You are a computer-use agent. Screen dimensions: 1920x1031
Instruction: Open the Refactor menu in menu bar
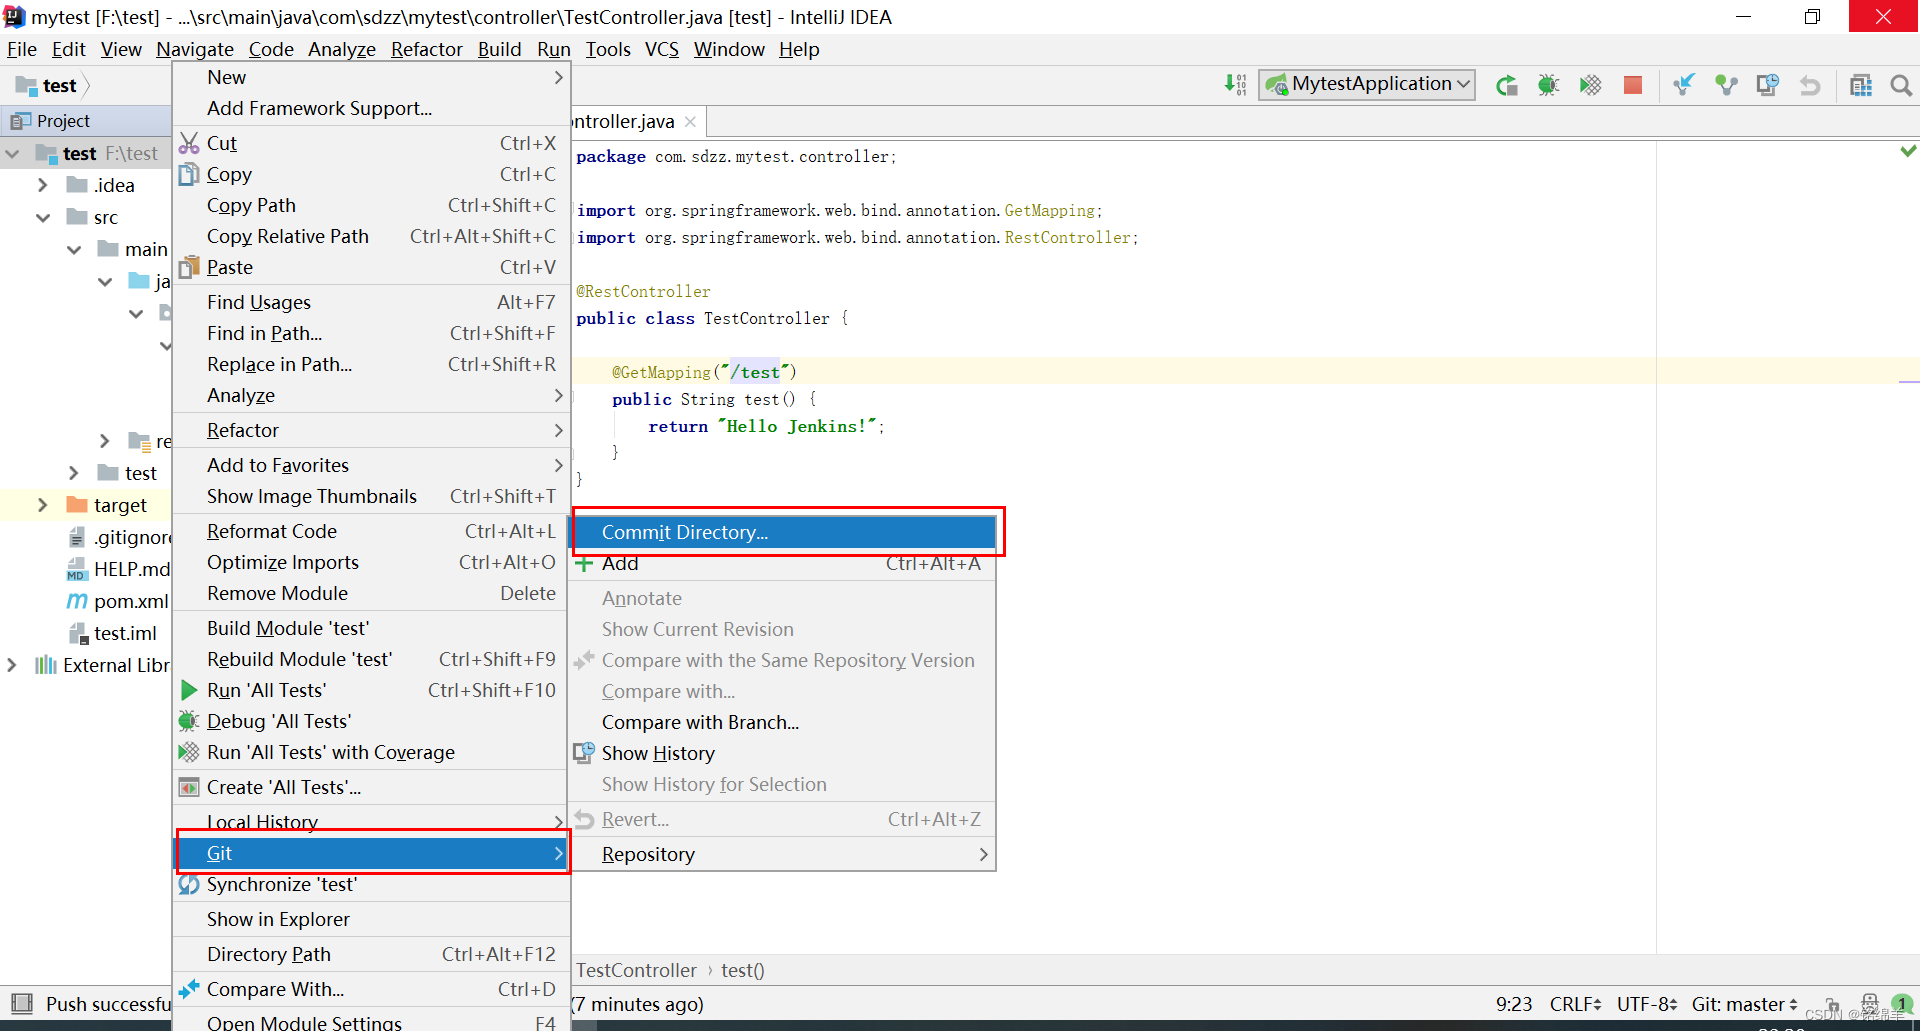tap(427, 49)
